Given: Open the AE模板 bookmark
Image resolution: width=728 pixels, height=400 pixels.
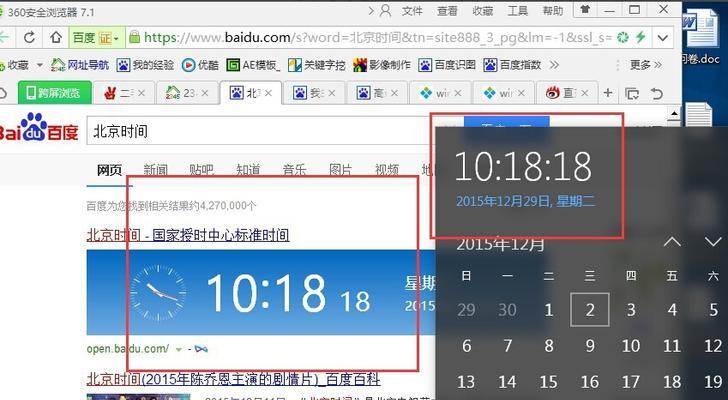Looking at the screenshot, I should pos(253,65).
